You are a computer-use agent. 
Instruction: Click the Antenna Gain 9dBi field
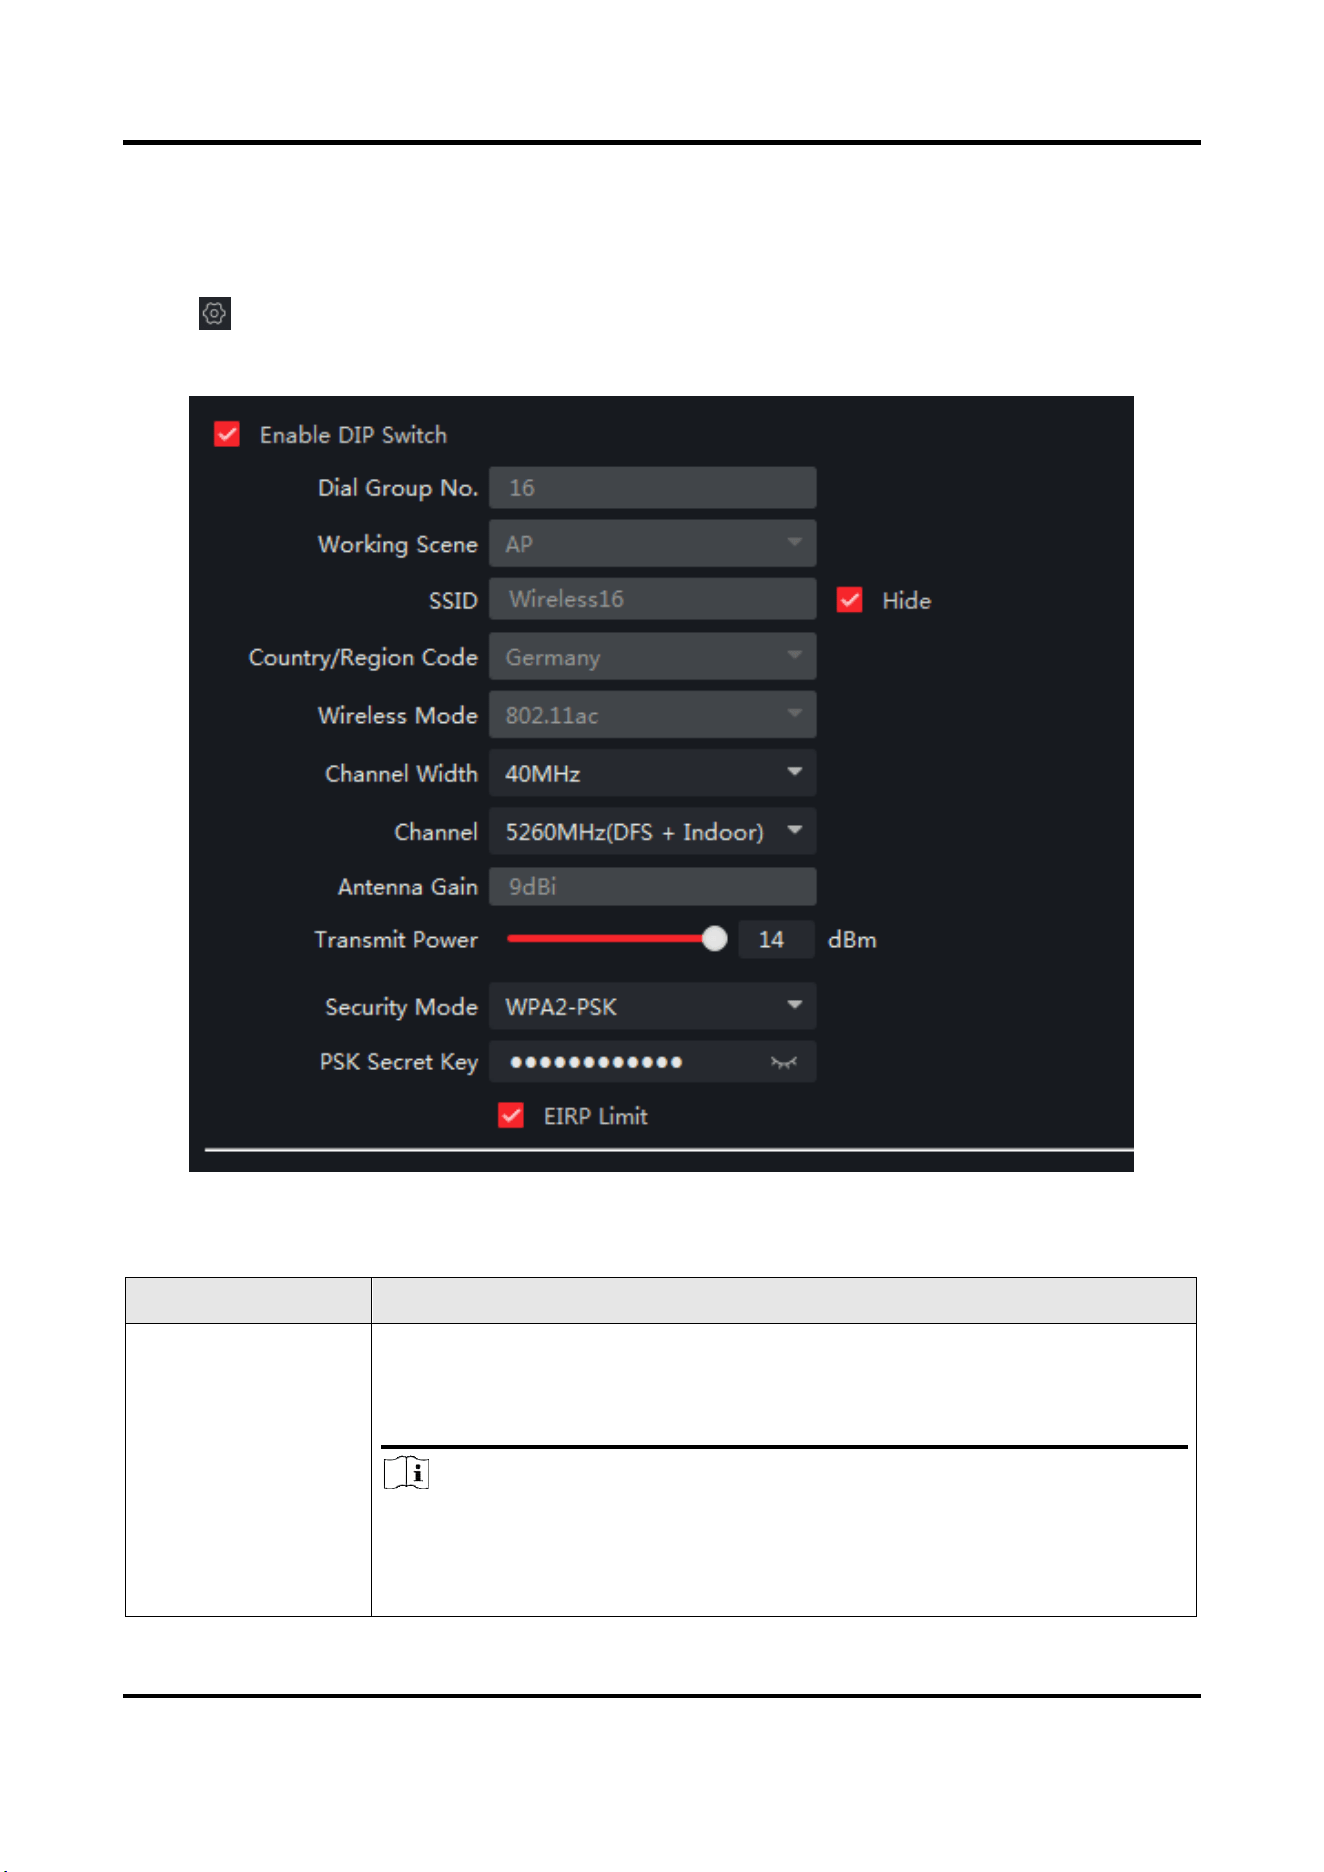click(652, 886)
